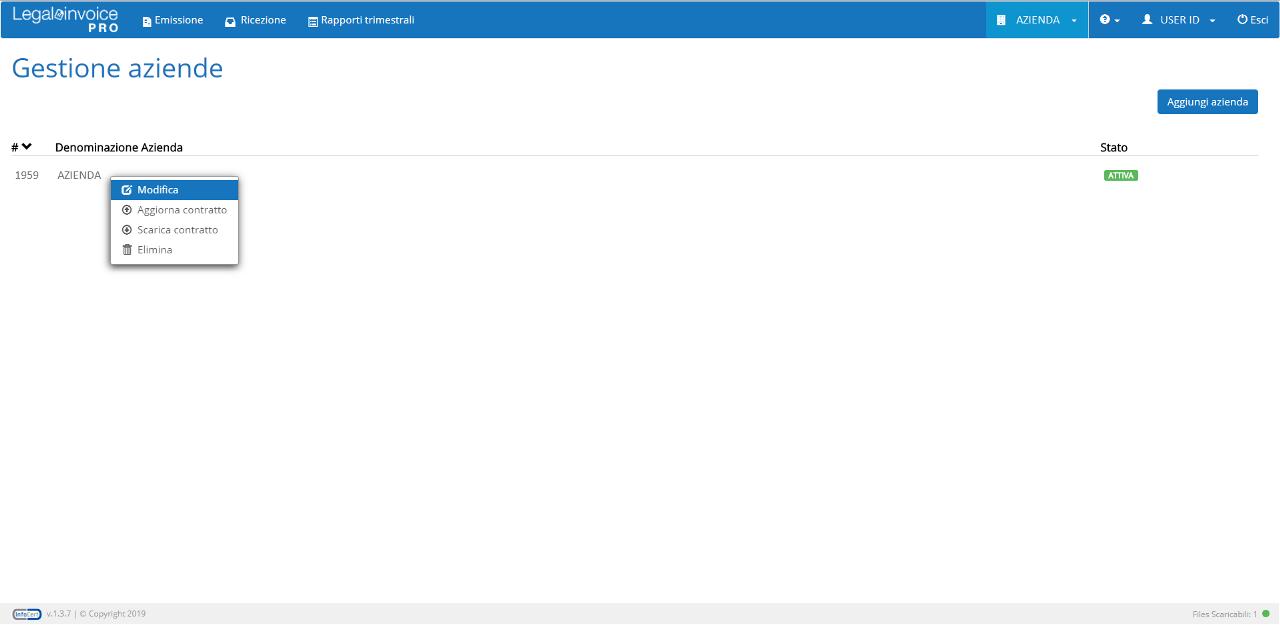Expand the AZIENDA company dropdown
1280x625 pixels.
point(1037,20)
